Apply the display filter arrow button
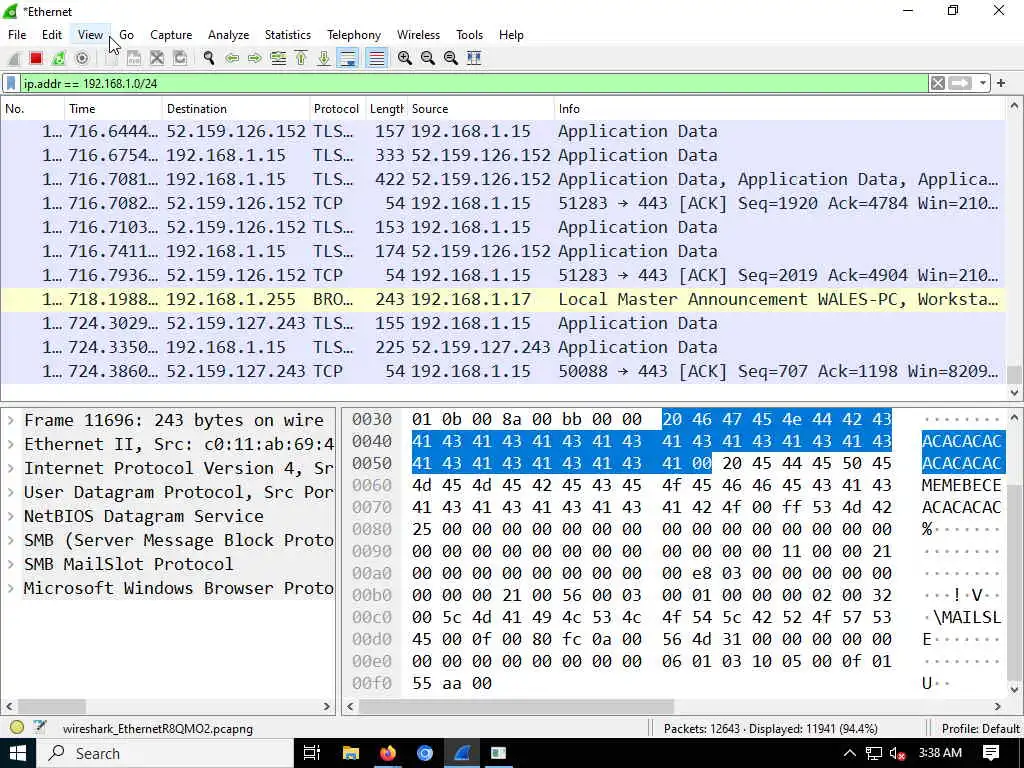 click(960, 84)
